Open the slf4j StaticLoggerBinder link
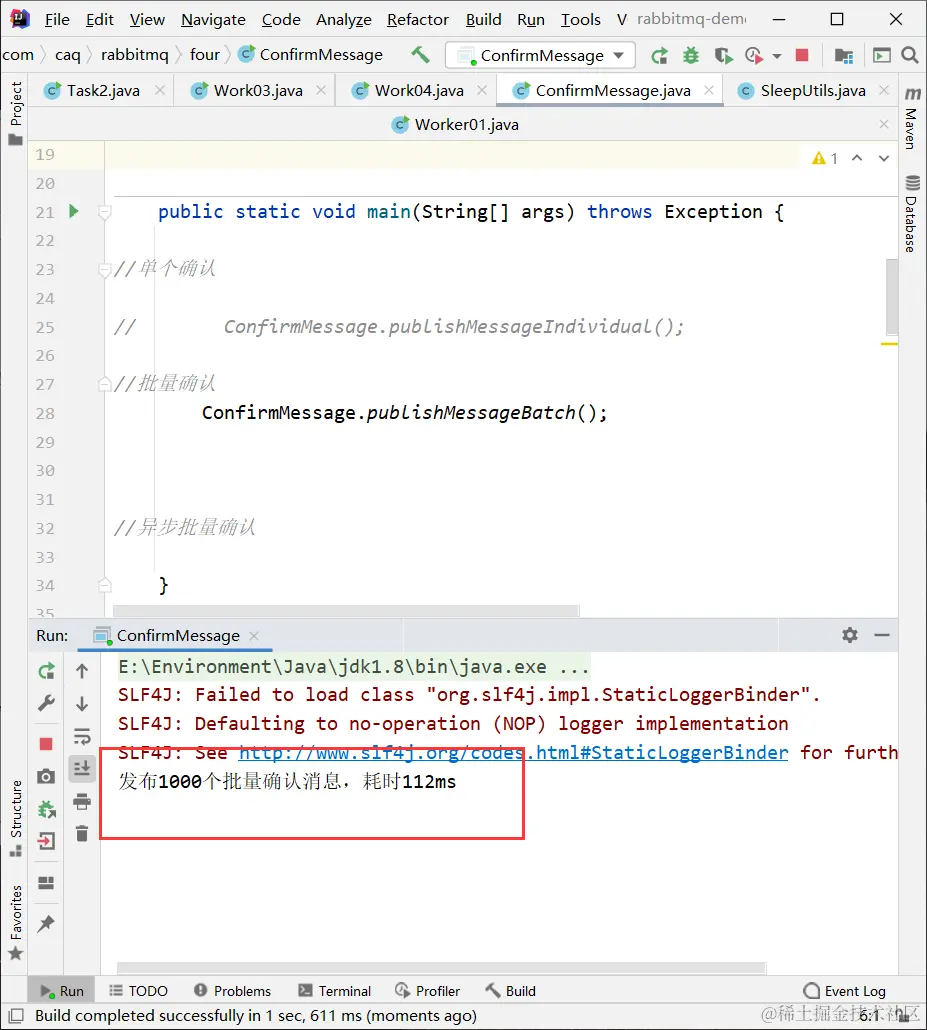Image resolution: width=927 pixels, height=1030 pixels. (513, 752)
